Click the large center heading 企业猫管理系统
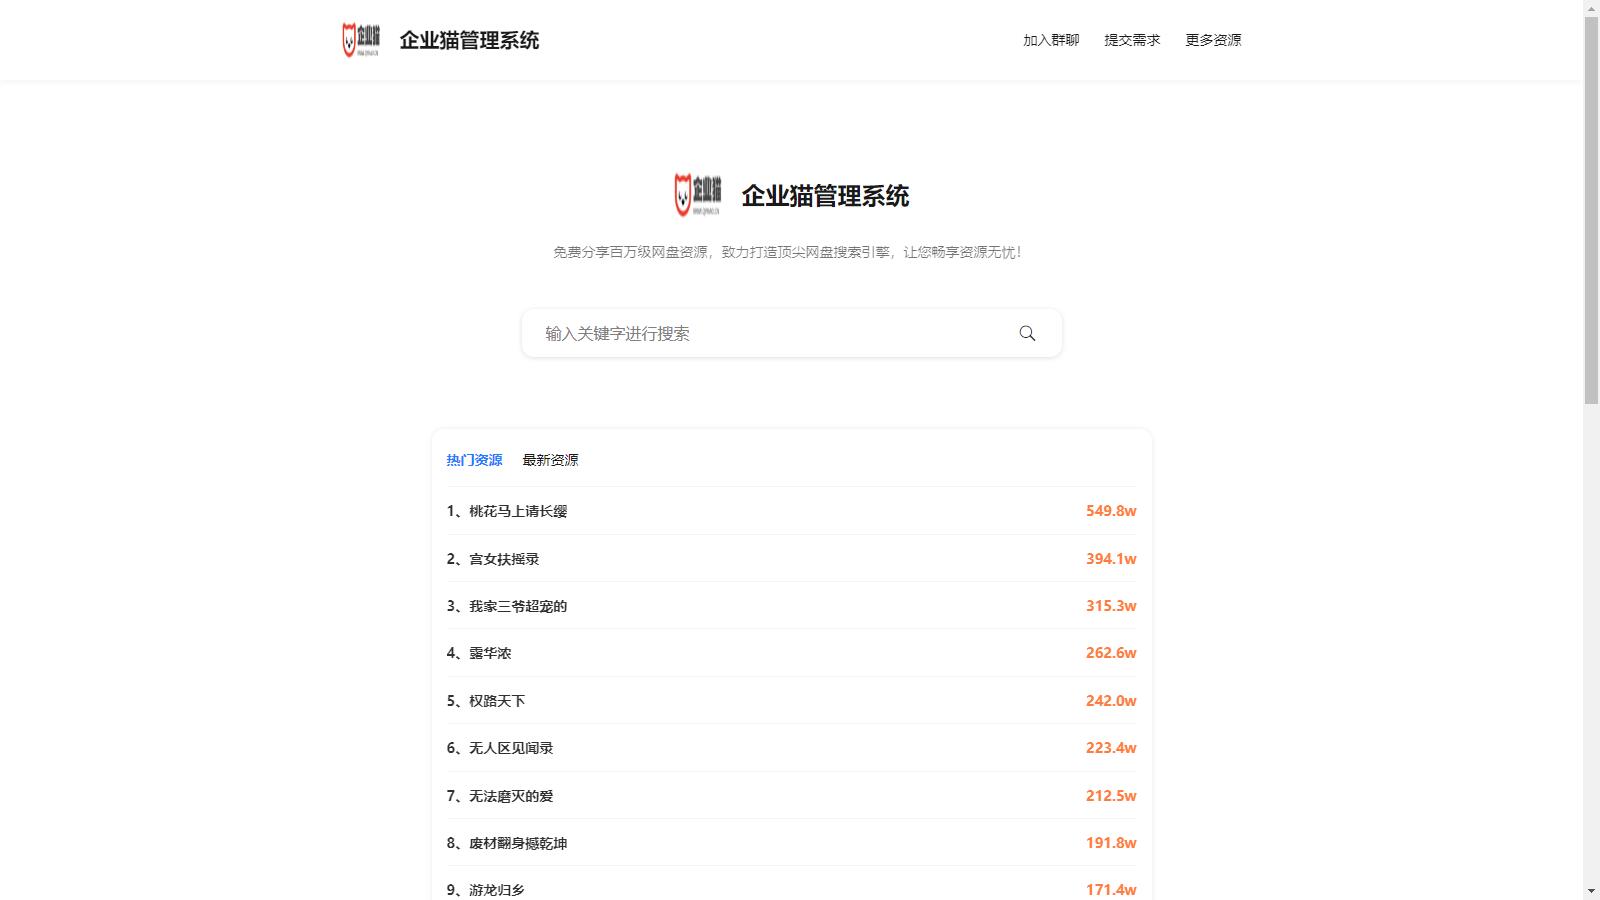 point(825,196)
